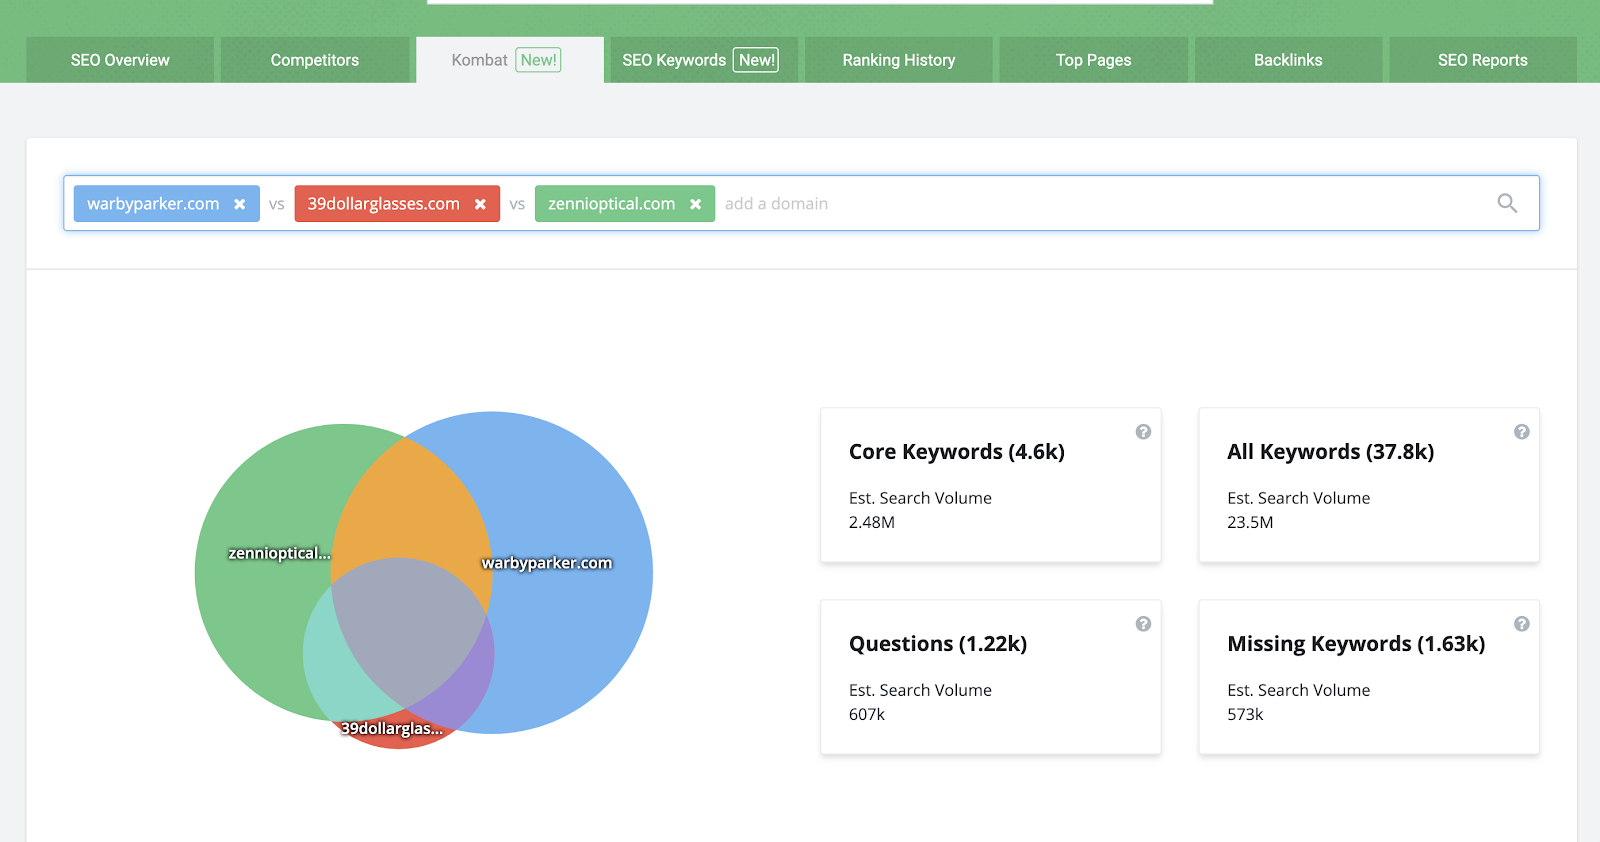This screenshot has width=1600, height=842.
Task: Open help icon on All Keywords card
Action: tap(1521, 432)
